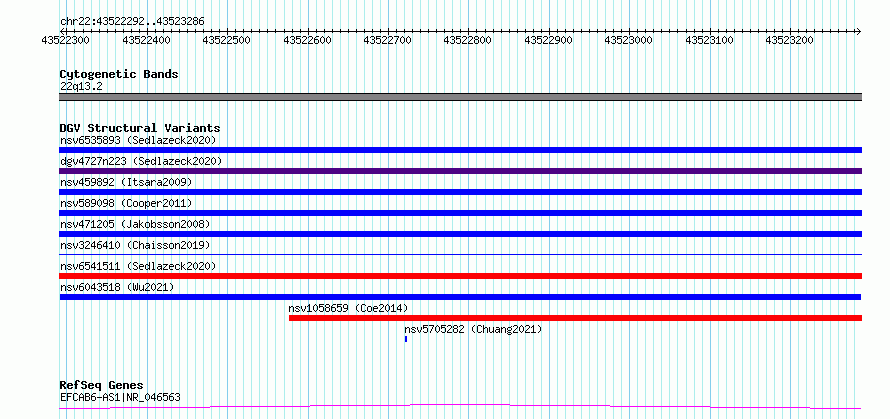Open nsv471205 (Jakobsson2008) variant label
Image resolution: width=890 pixels, height=419 pixels.
point(135,224)
